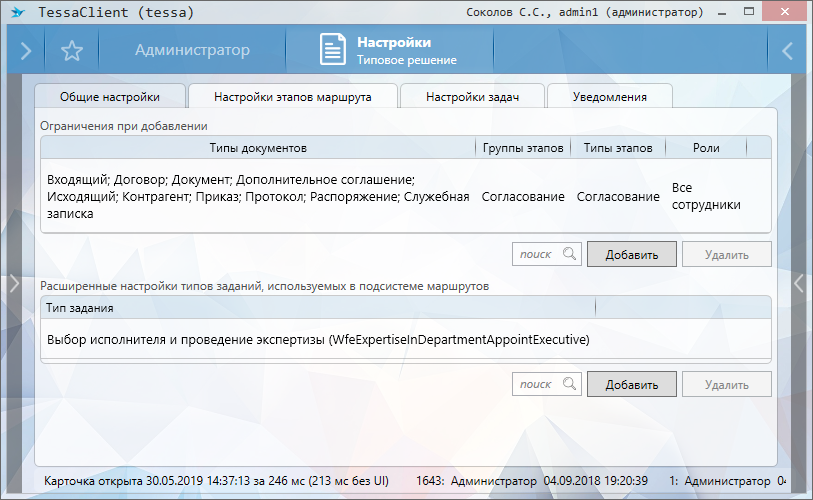This screenshot has height=500, width=813.
Task: Open right sidebar via header bar chevron
Action: point(787,51)
